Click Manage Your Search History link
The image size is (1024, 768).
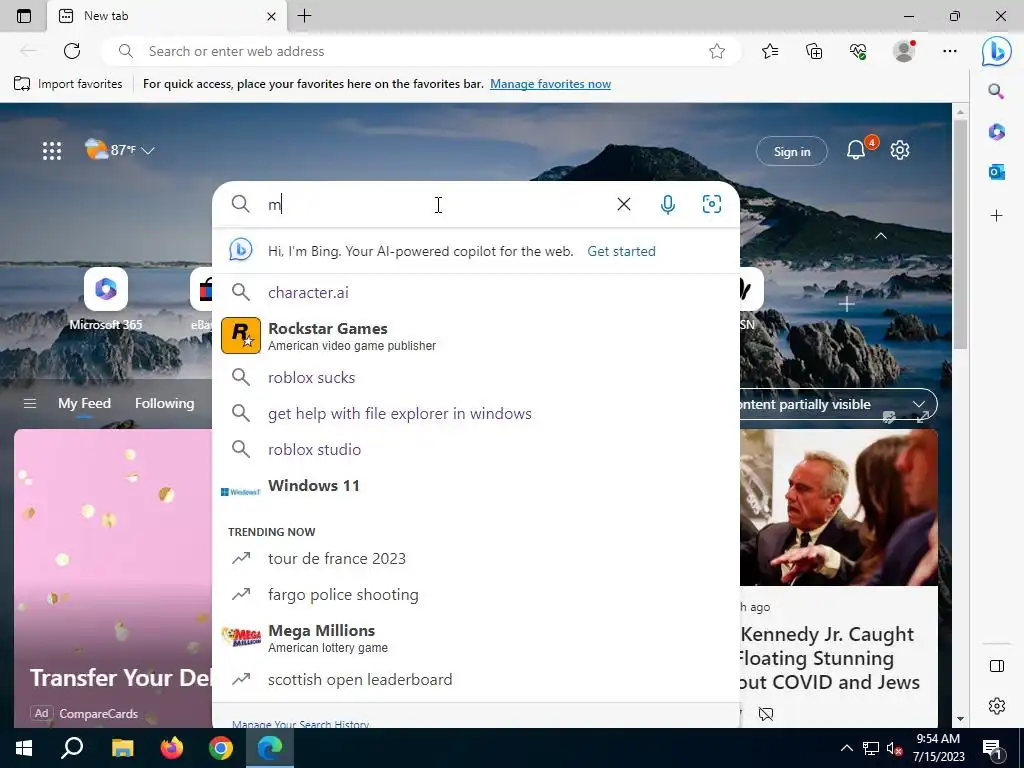tap(300, 724)
